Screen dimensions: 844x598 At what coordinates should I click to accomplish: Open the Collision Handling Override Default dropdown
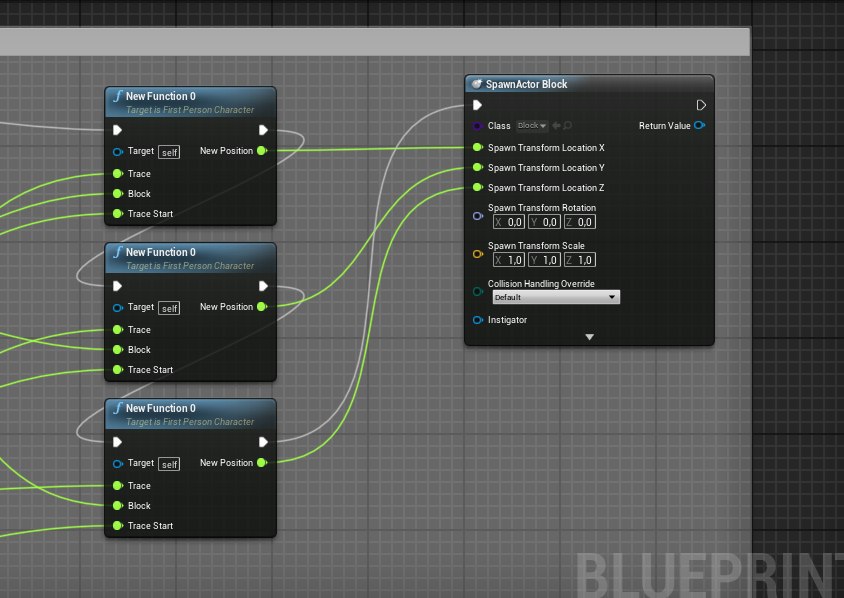tap(556, 297)
